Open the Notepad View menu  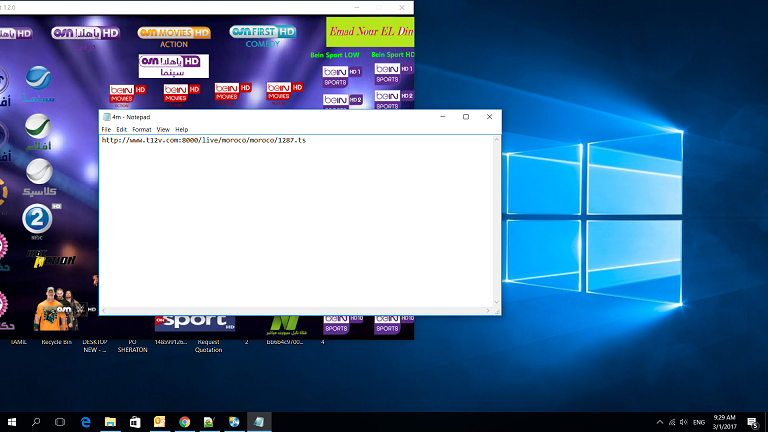tap(163, 129)
